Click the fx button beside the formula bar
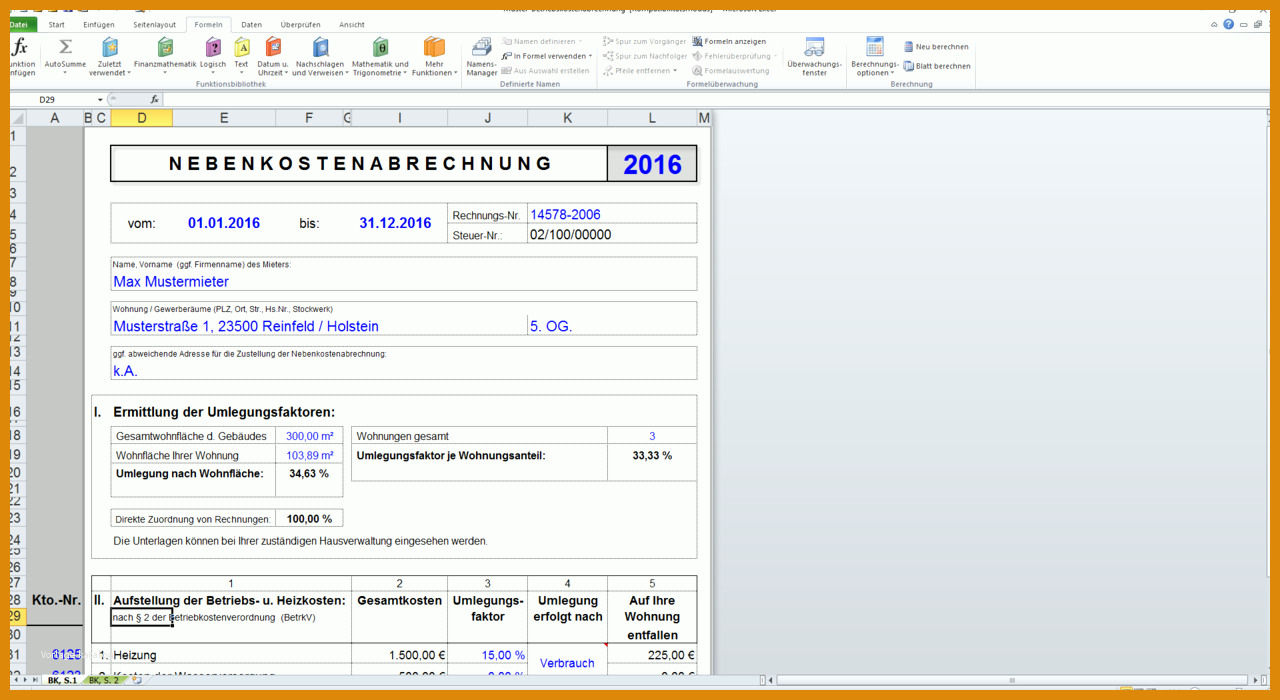The image size is (1280, 700). pos(155,100)
